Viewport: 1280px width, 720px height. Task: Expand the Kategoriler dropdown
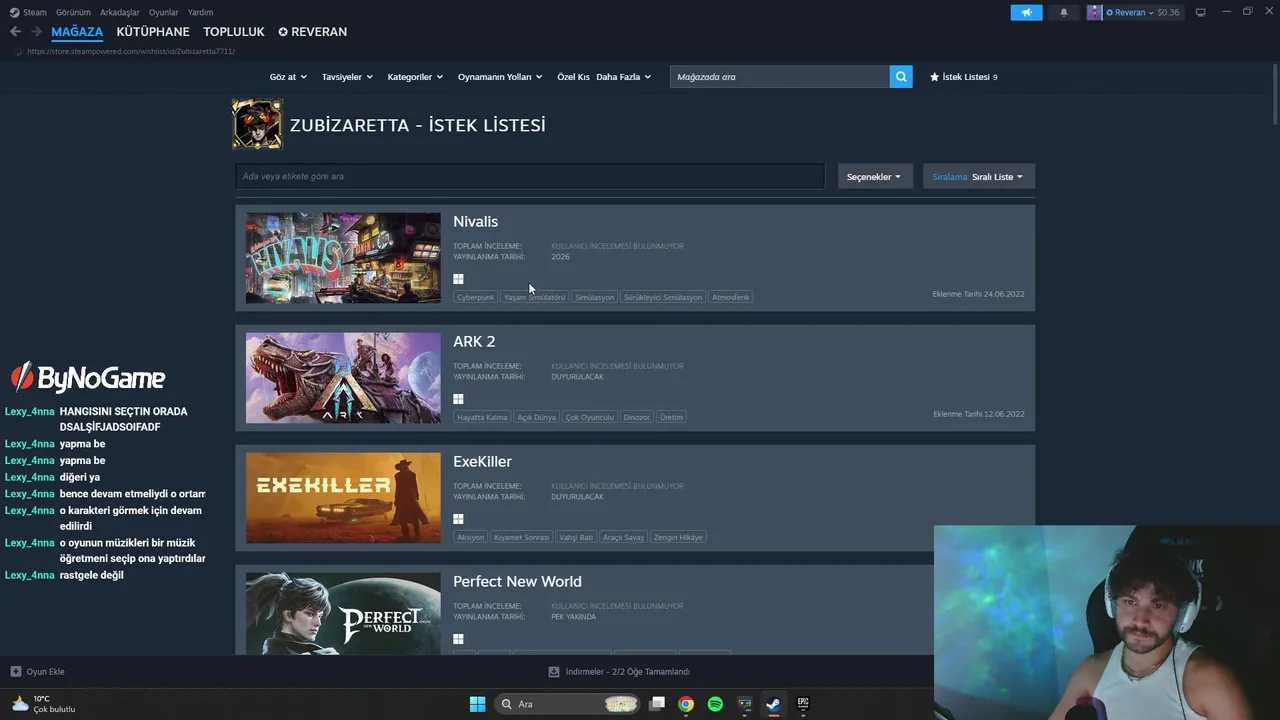coord(415,77)
